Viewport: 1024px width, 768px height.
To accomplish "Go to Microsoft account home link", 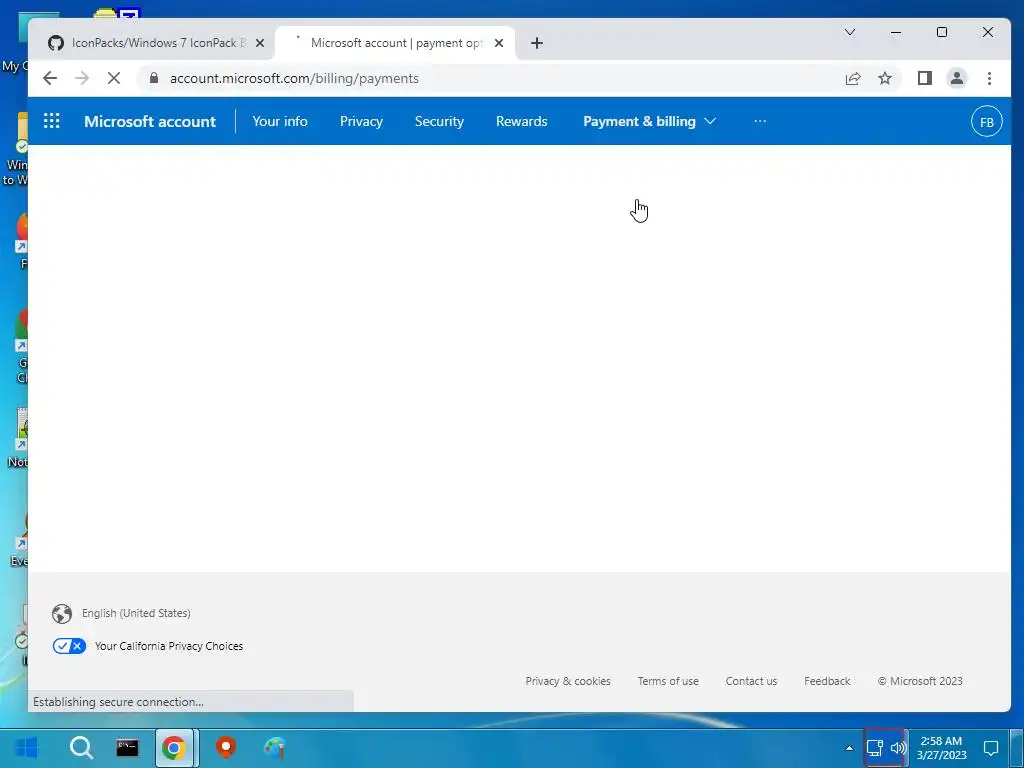I will coord(150,121).
